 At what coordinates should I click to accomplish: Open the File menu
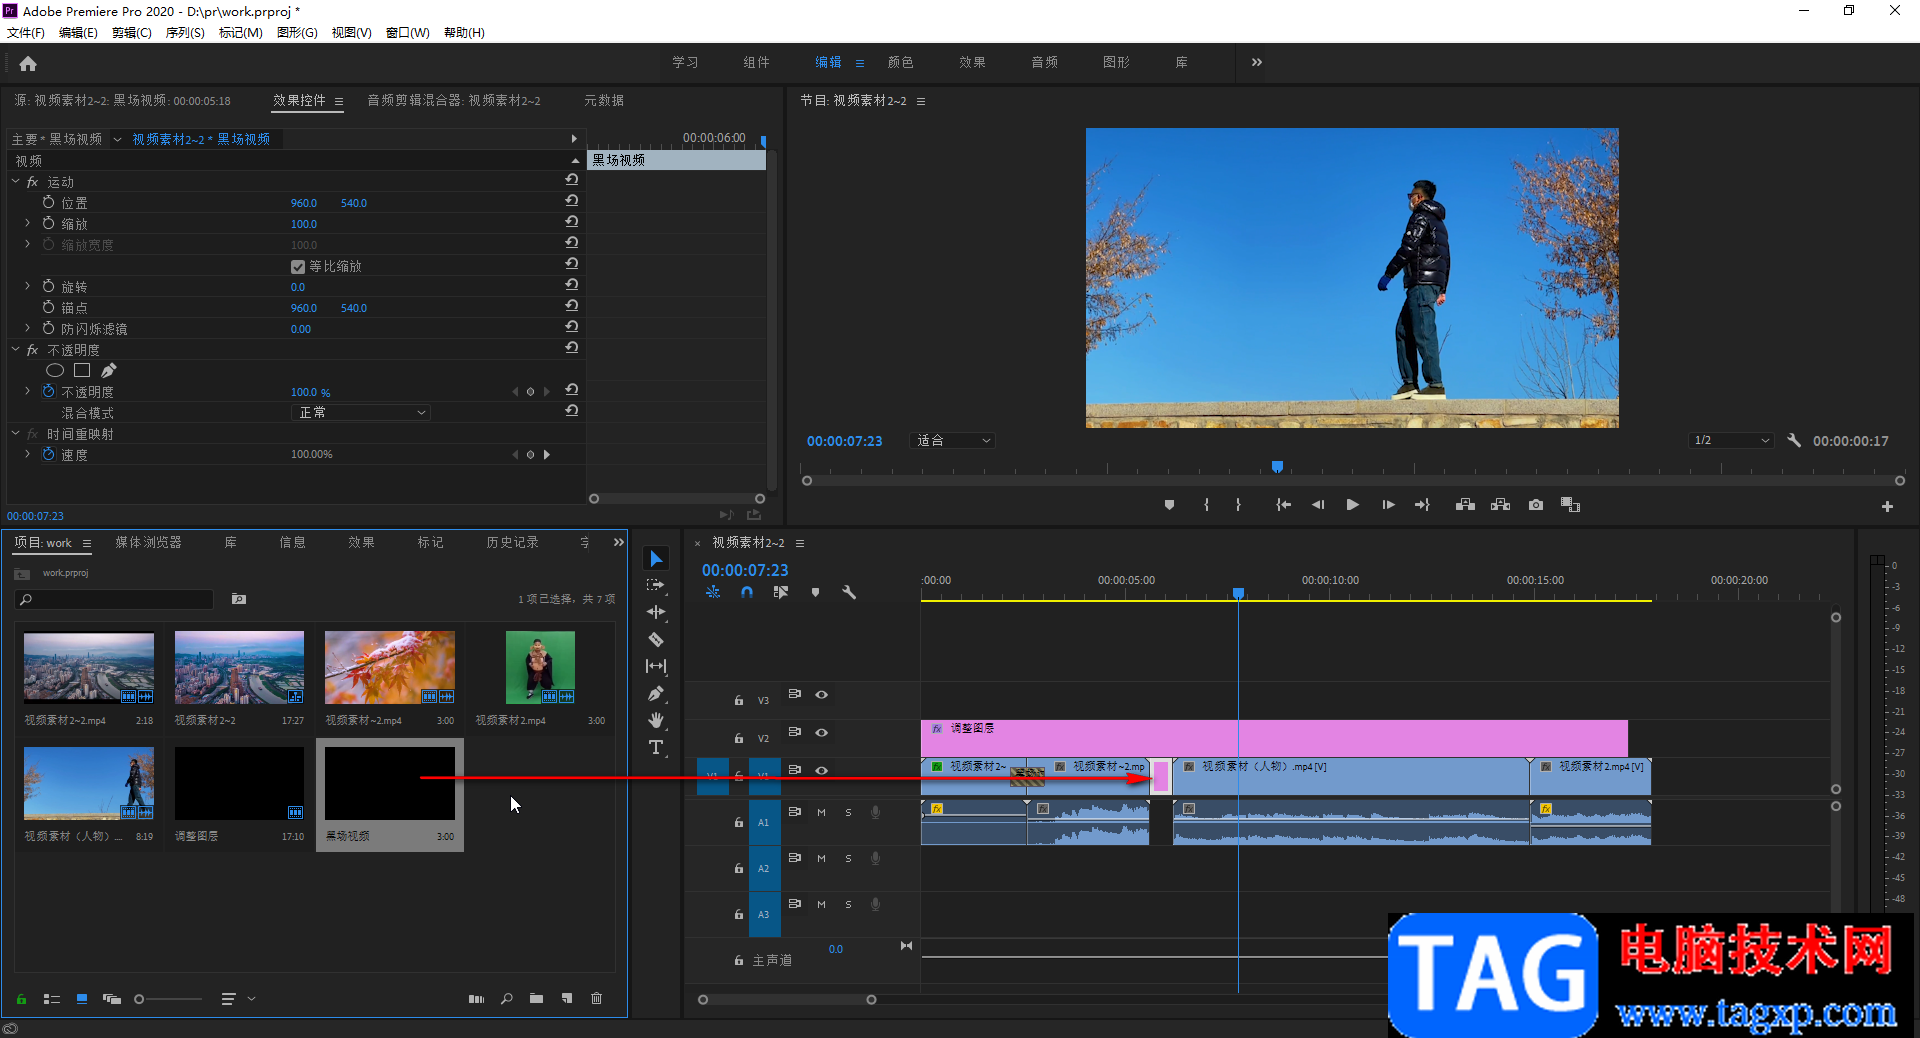point(26,33)
